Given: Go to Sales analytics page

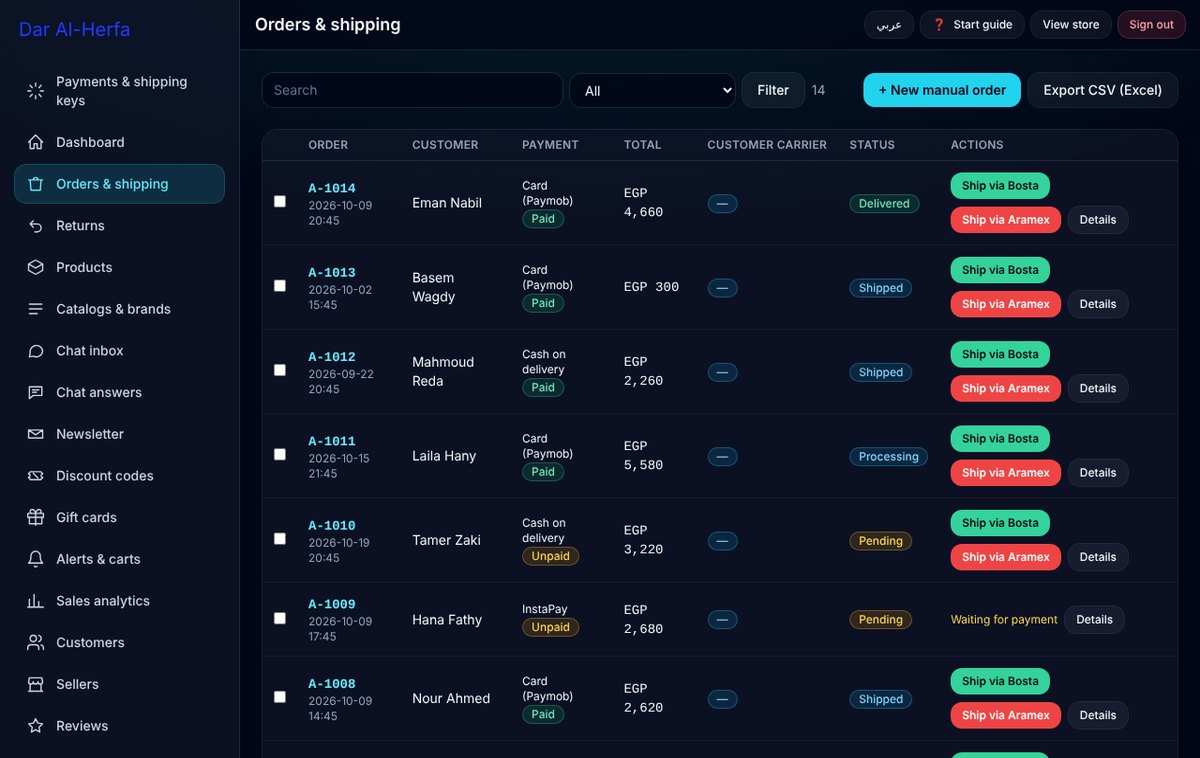Looking at the screenshot, I should (119, 601).
